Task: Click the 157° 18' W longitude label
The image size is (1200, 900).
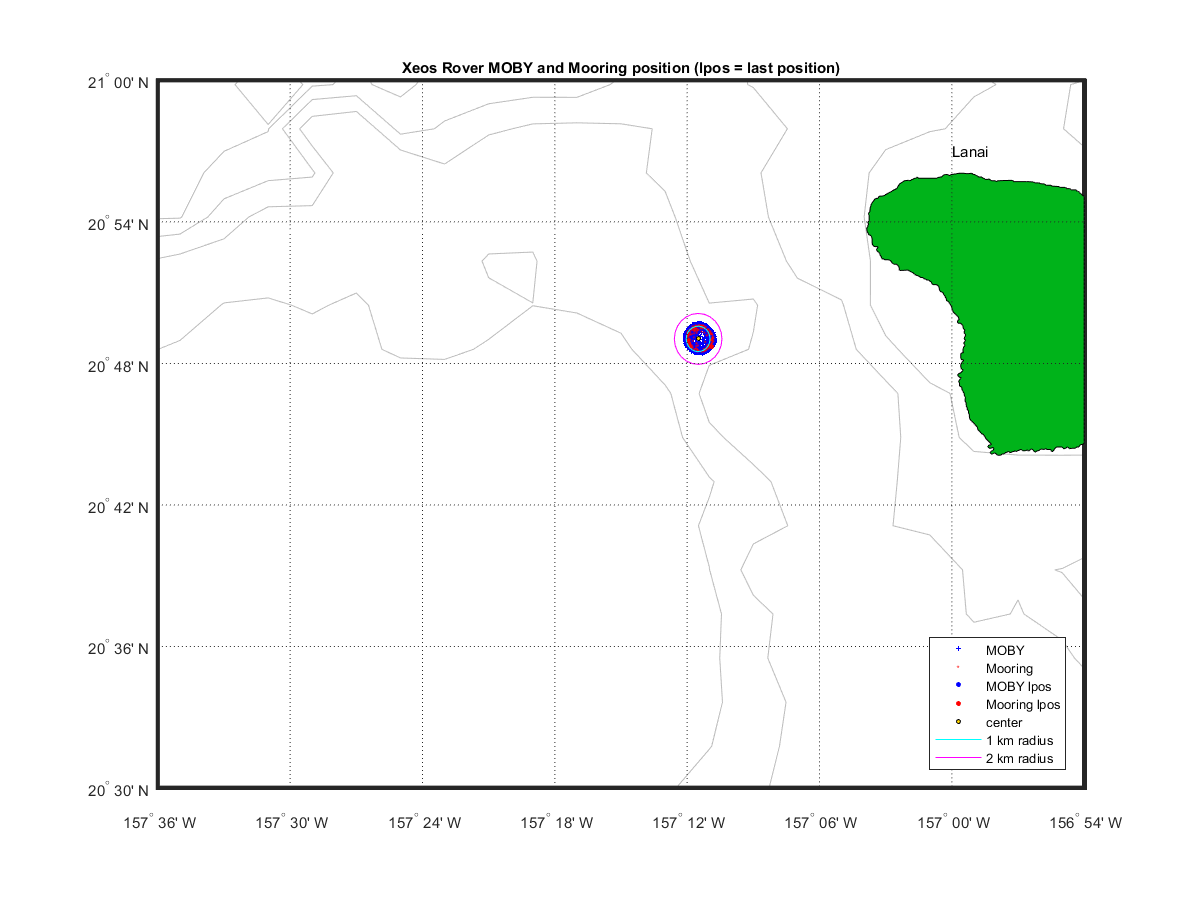Action: coord(556,823)
